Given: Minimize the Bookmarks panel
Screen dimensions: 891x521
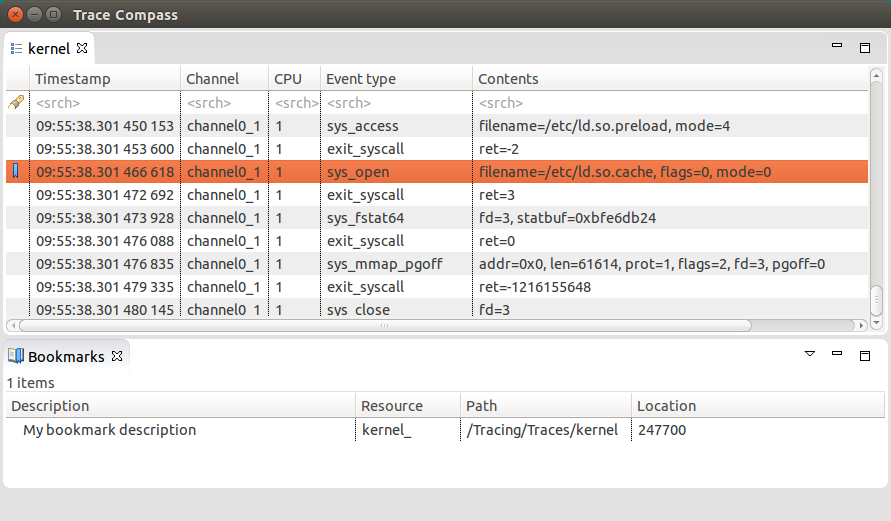Looking at the screenshot, I should pos(838,354).
